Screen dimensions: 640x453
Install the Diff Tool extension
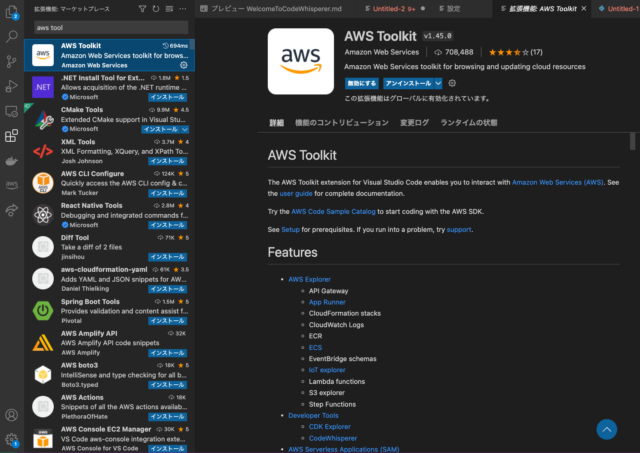(167, 257)
